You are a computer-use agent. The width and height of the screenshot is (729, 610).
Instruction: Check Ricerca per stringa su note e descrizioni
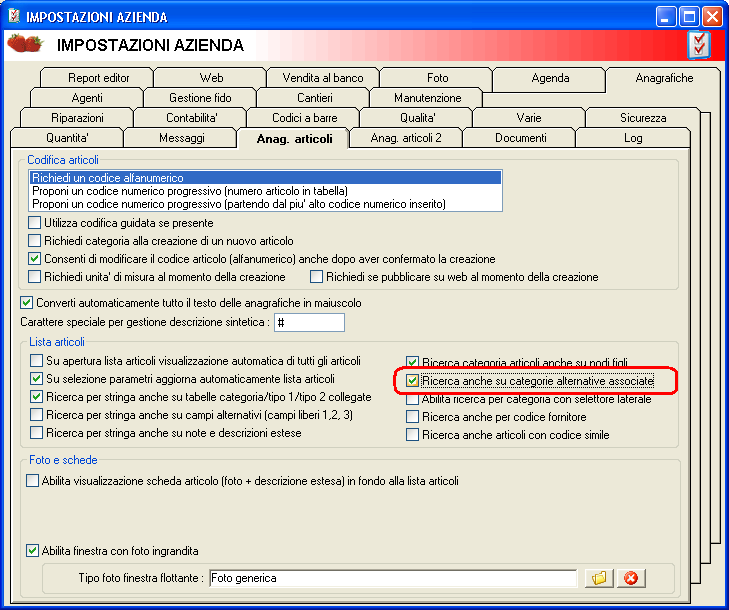tap(36, 433)
